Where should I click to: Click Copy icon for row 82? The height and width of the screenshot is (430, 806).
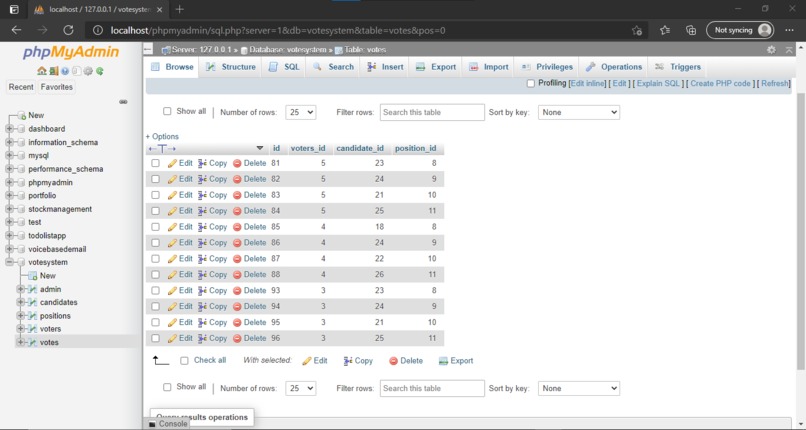click(203, 179)
